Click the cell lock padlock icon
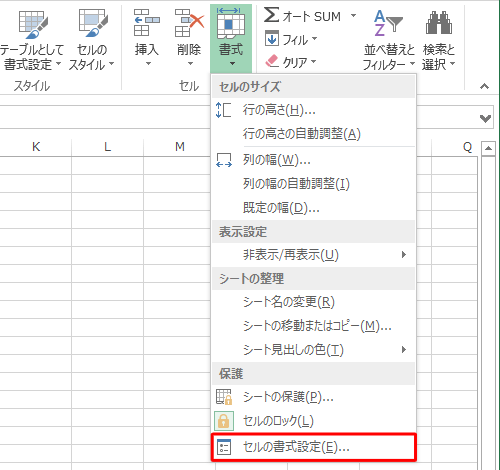This screenshot has width=500, height=470. click(x=224, y=421)
